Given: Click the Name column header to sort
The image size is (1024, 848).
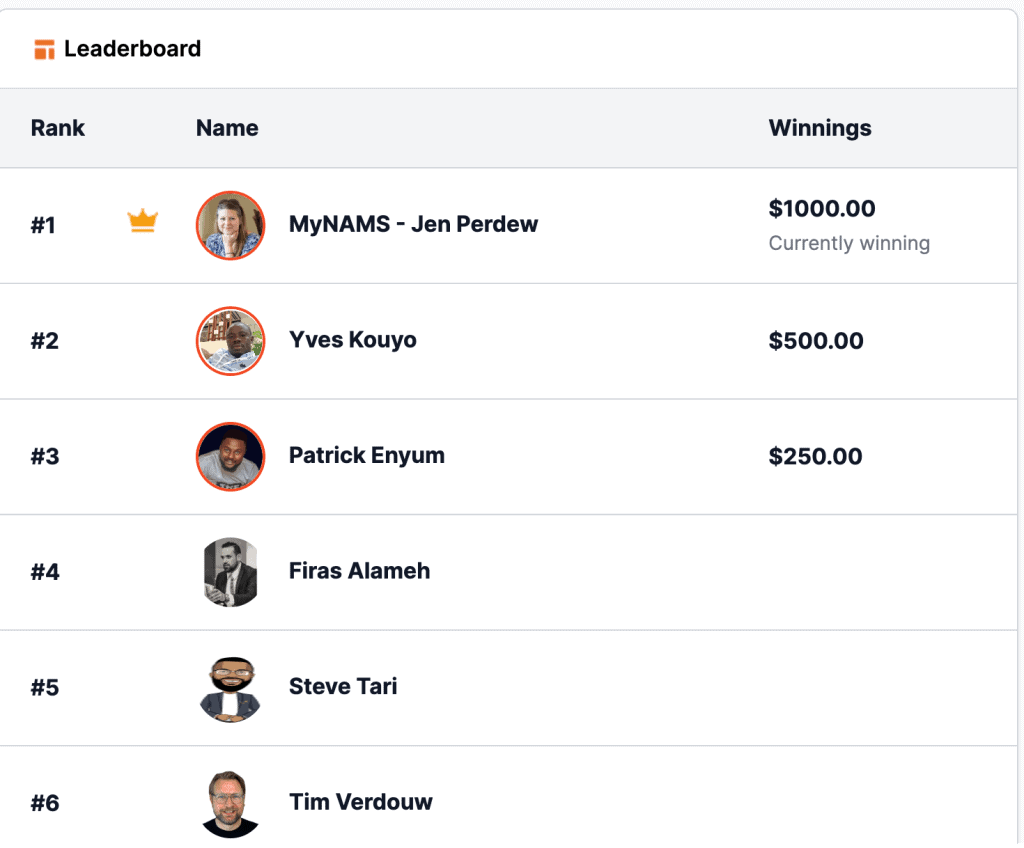Looking at the screenshot, I should [227, 128].
